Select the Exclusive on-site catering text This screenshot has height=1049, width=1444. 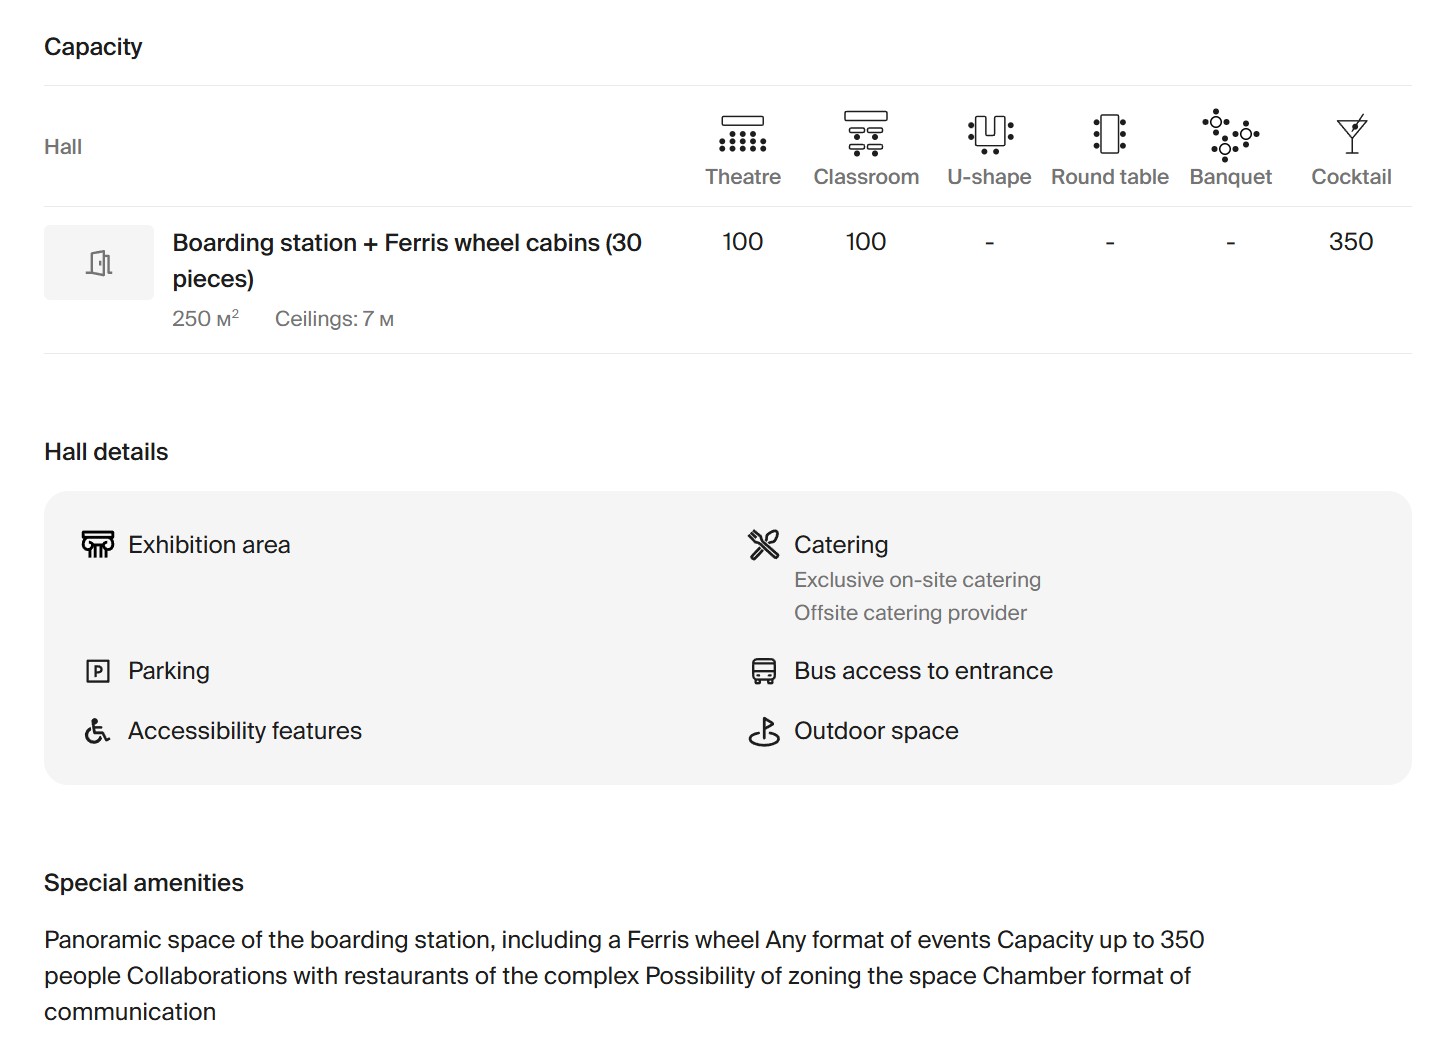[917, 580]
